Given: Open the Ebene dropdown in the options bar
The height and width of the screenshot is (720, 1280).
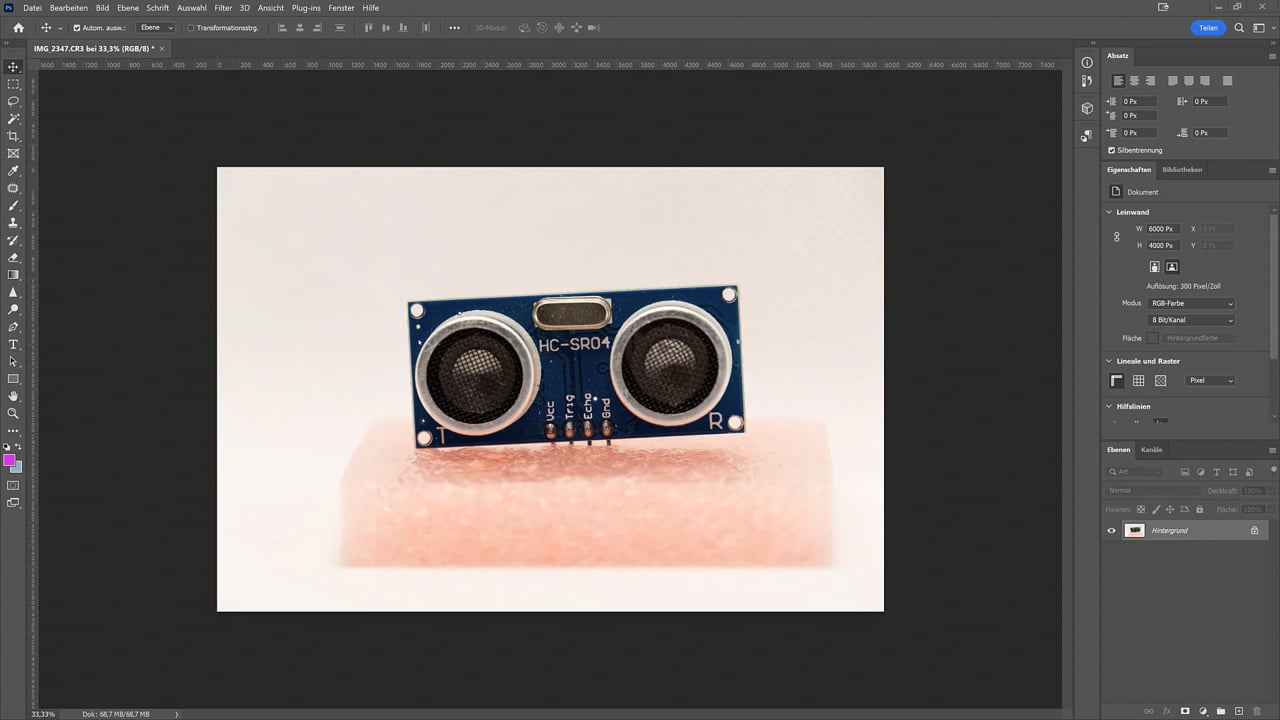Looking at the screenshot, I should pos(157,28).
